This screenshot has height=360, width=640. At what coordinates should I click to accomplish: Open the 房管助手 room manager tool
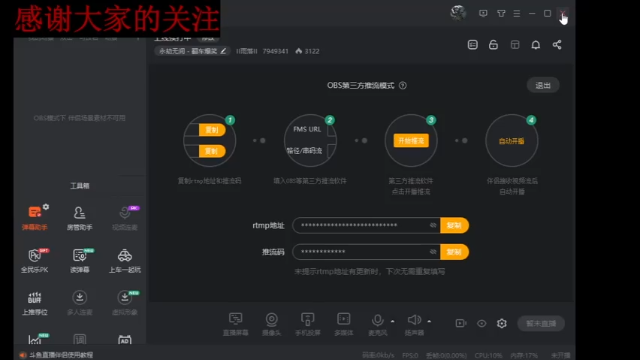coord(79,218)
